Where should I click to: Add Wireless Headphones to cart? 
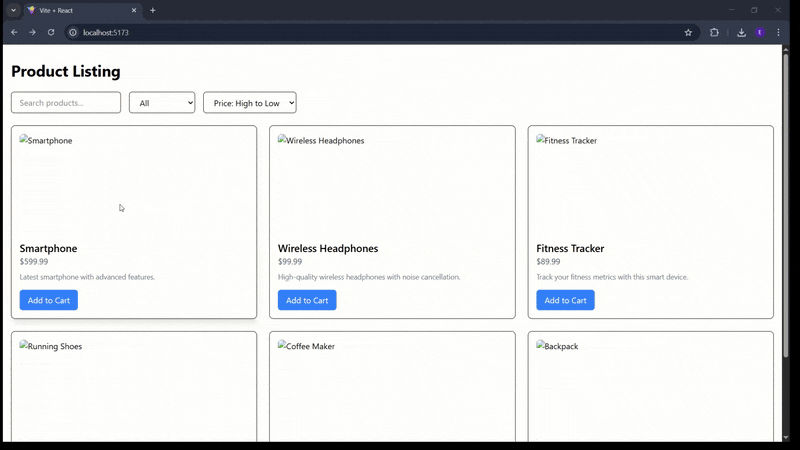coord(307,300)
